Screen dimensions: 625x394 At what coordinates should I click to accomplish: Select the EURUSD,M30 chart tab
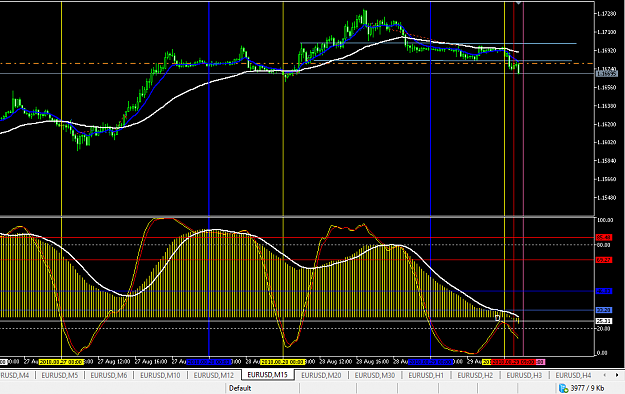[x=375, y=375]
